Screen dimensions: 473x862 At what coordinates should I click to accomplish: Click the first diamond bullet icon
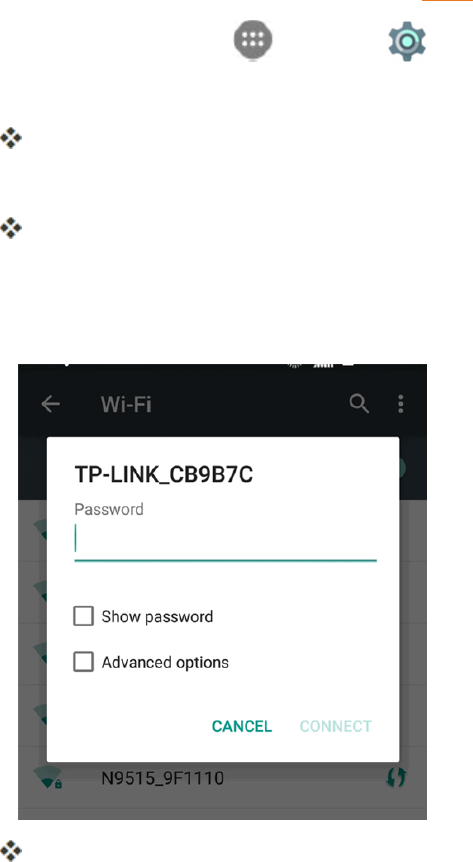tap(11, 137)
